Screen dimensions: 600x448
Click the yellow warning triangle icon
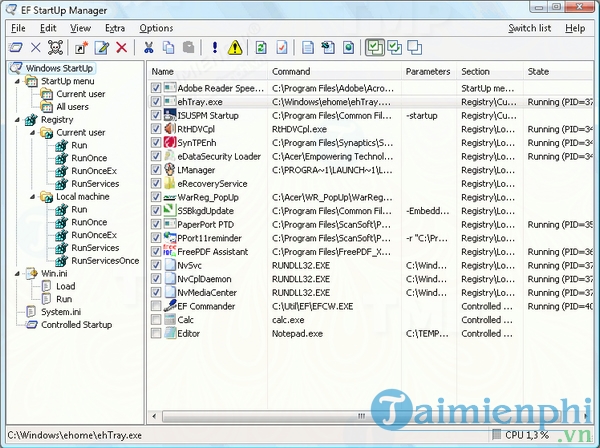(x=233, y=47)
